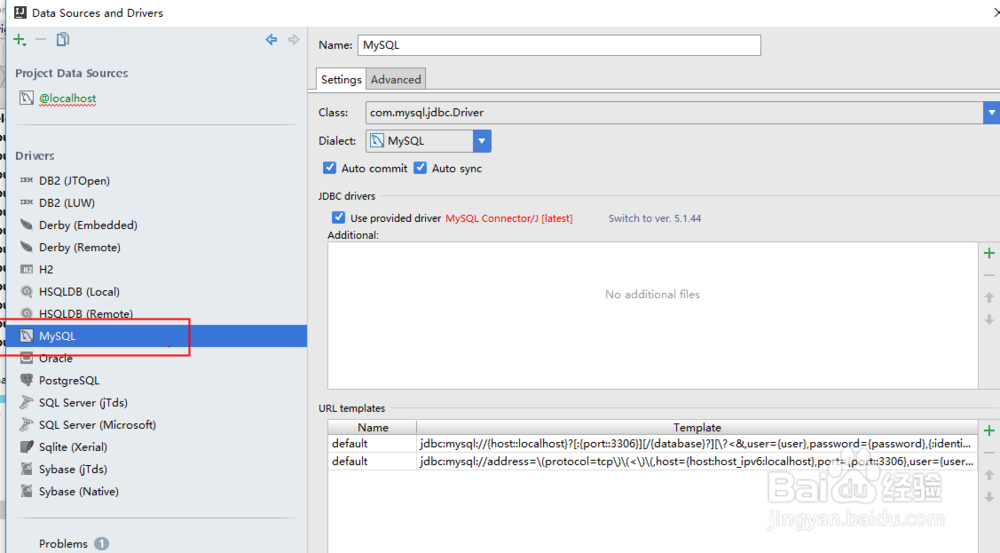This screenshot has width=1000, height=553.
Task: Select the SQL Server (jTds) driver
Action: [83, 402]
